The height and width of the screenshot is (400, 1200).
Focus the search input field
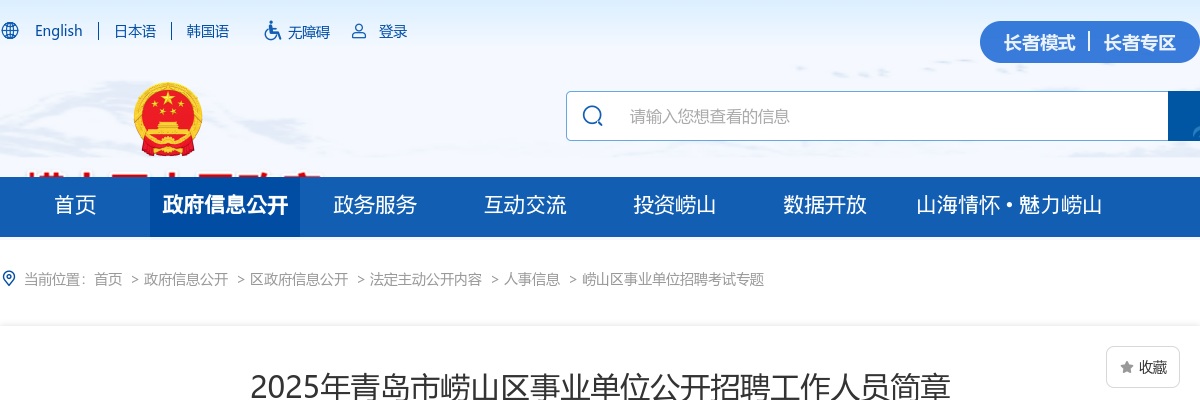(890, 116)
